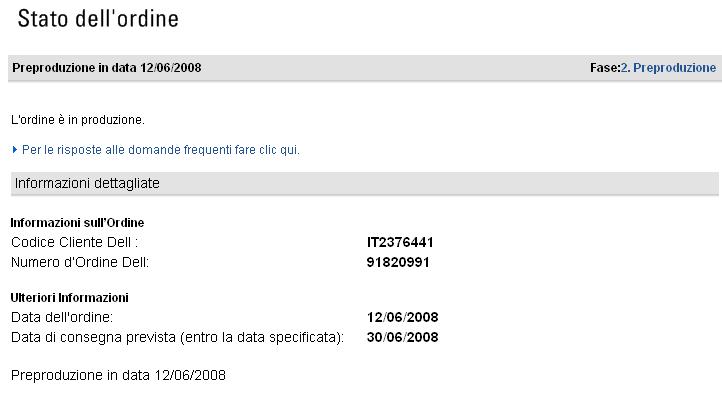Click the last 'Preproduzione in data 12/06/2008' line
This screenshot has height=410, width=722.
[118, 375]
